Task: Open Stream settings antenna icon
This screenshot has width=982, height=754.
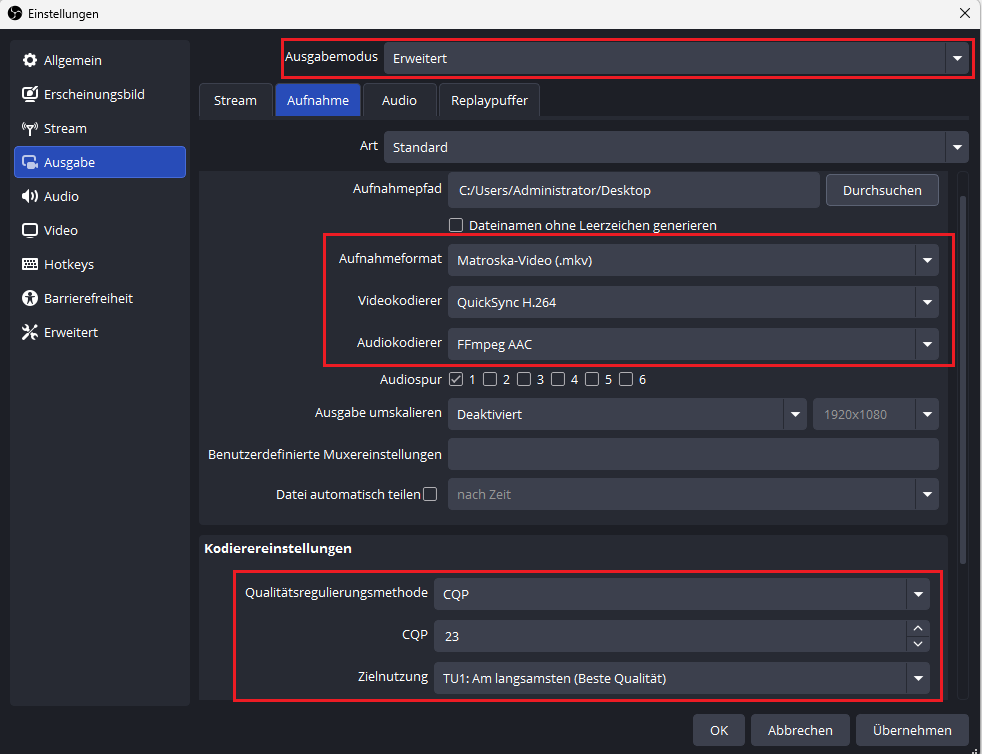Action: coord(29,128)
